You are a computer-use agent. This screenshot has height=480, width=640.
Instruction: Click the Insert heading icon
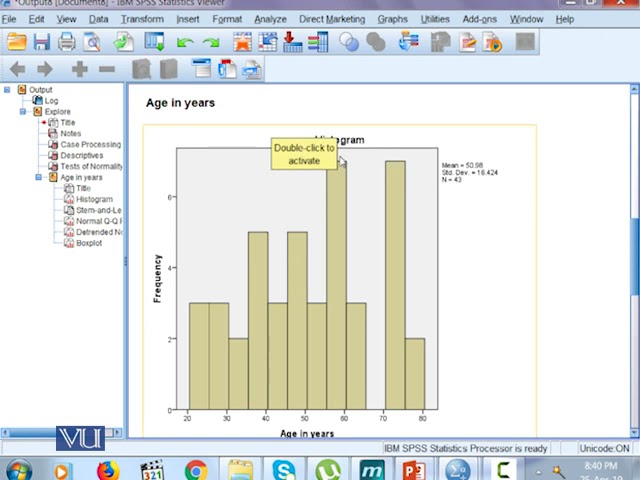202,68
